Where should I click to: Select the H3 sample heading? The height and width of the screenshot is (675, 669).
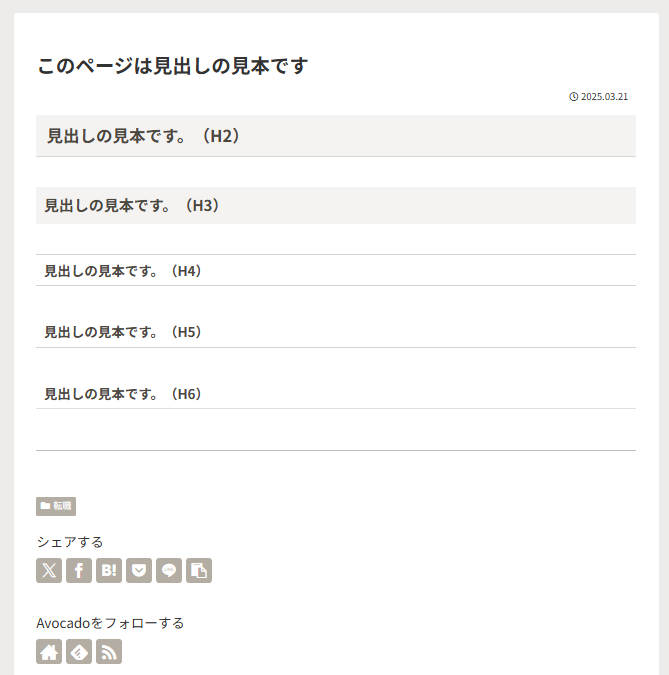132,205
